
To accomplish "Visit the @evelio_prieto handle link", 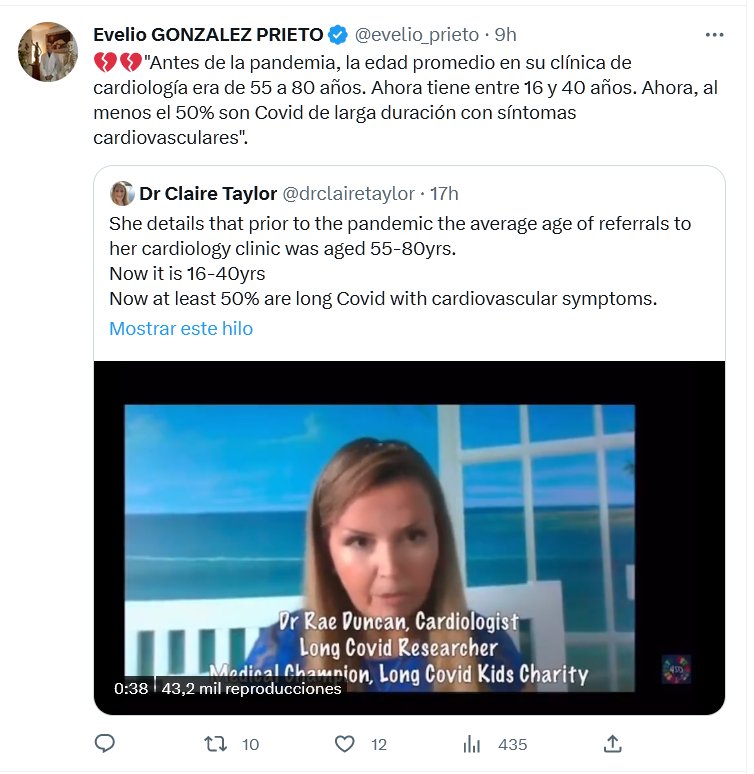I will 416,35.
